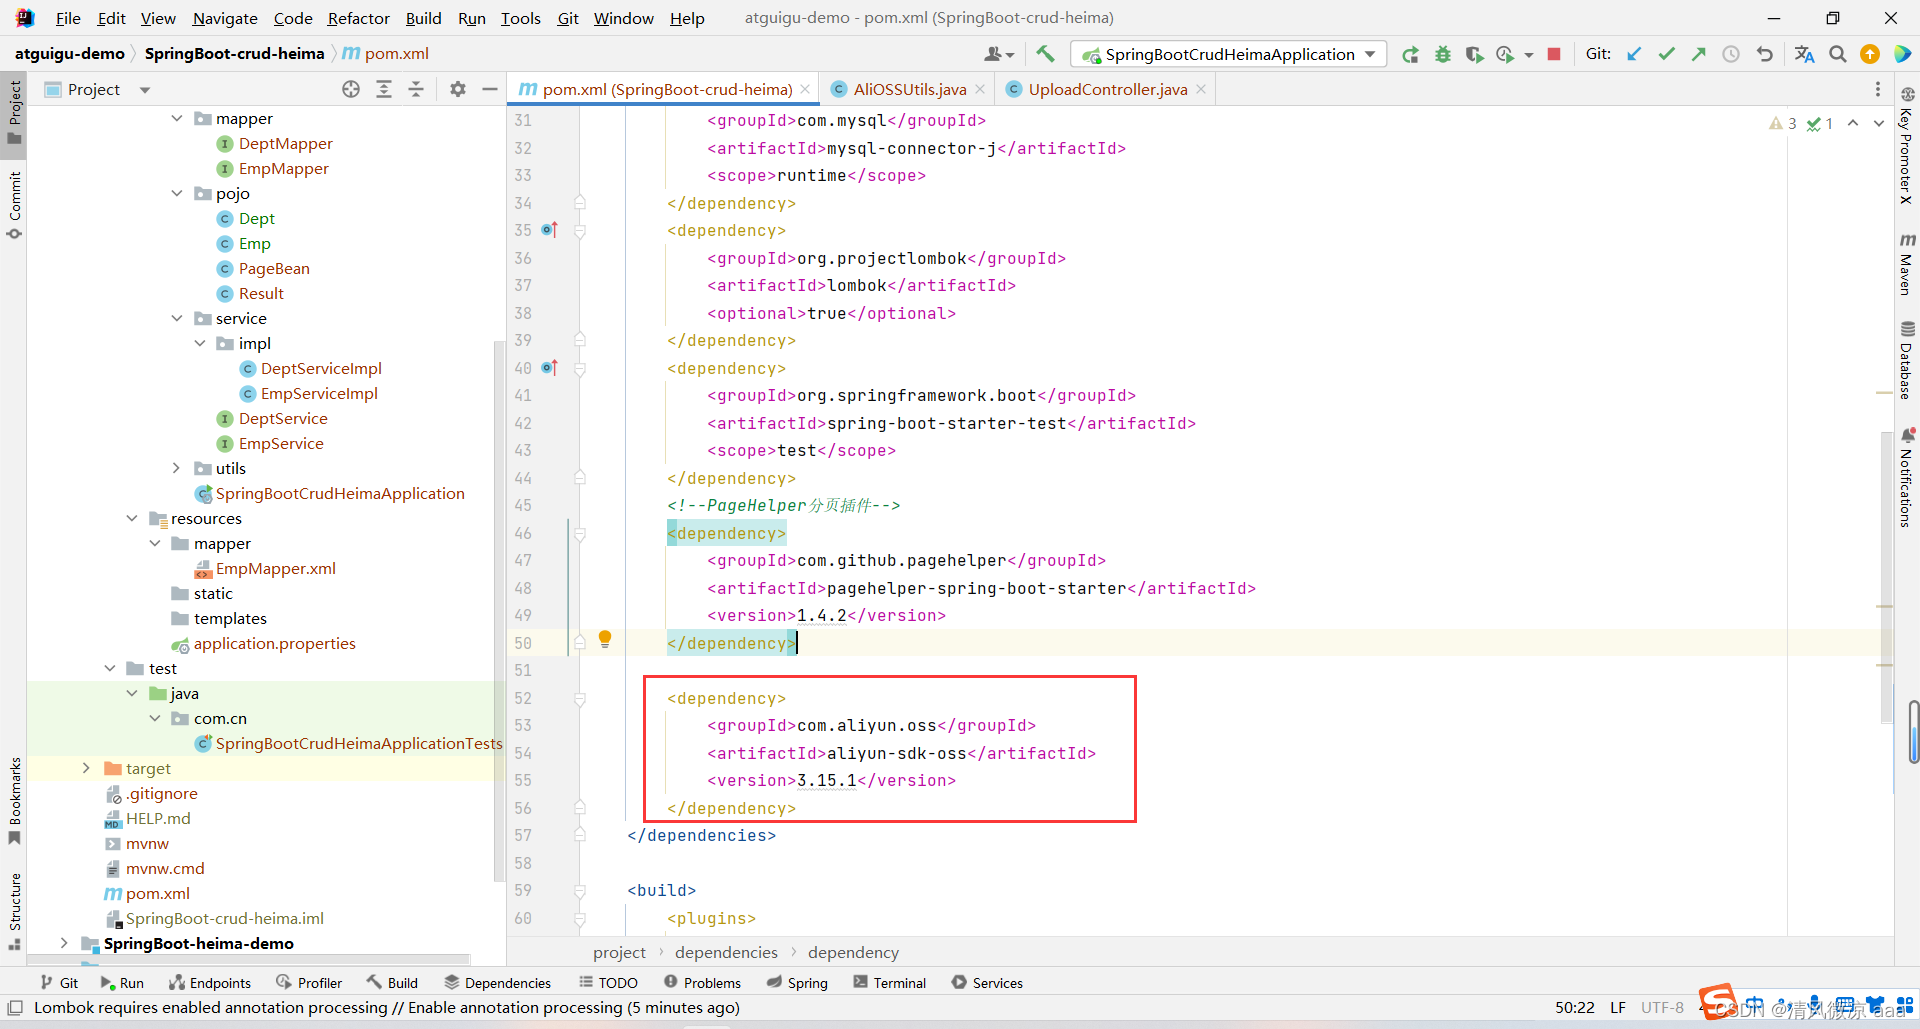Click Git push arrow icon

1698,54
